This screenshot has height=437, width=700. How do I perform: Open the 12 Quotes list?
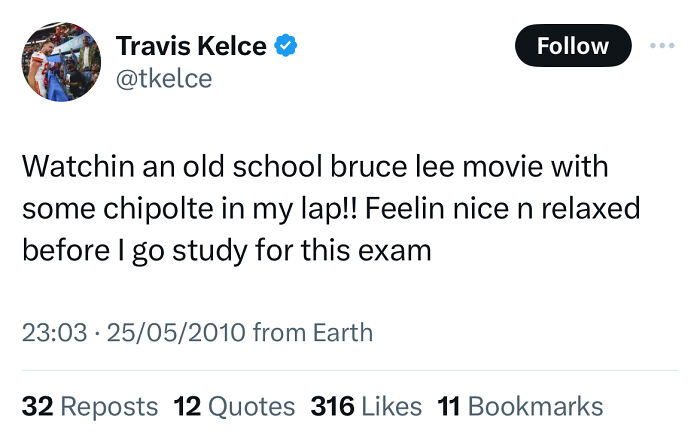click(234, 406)
